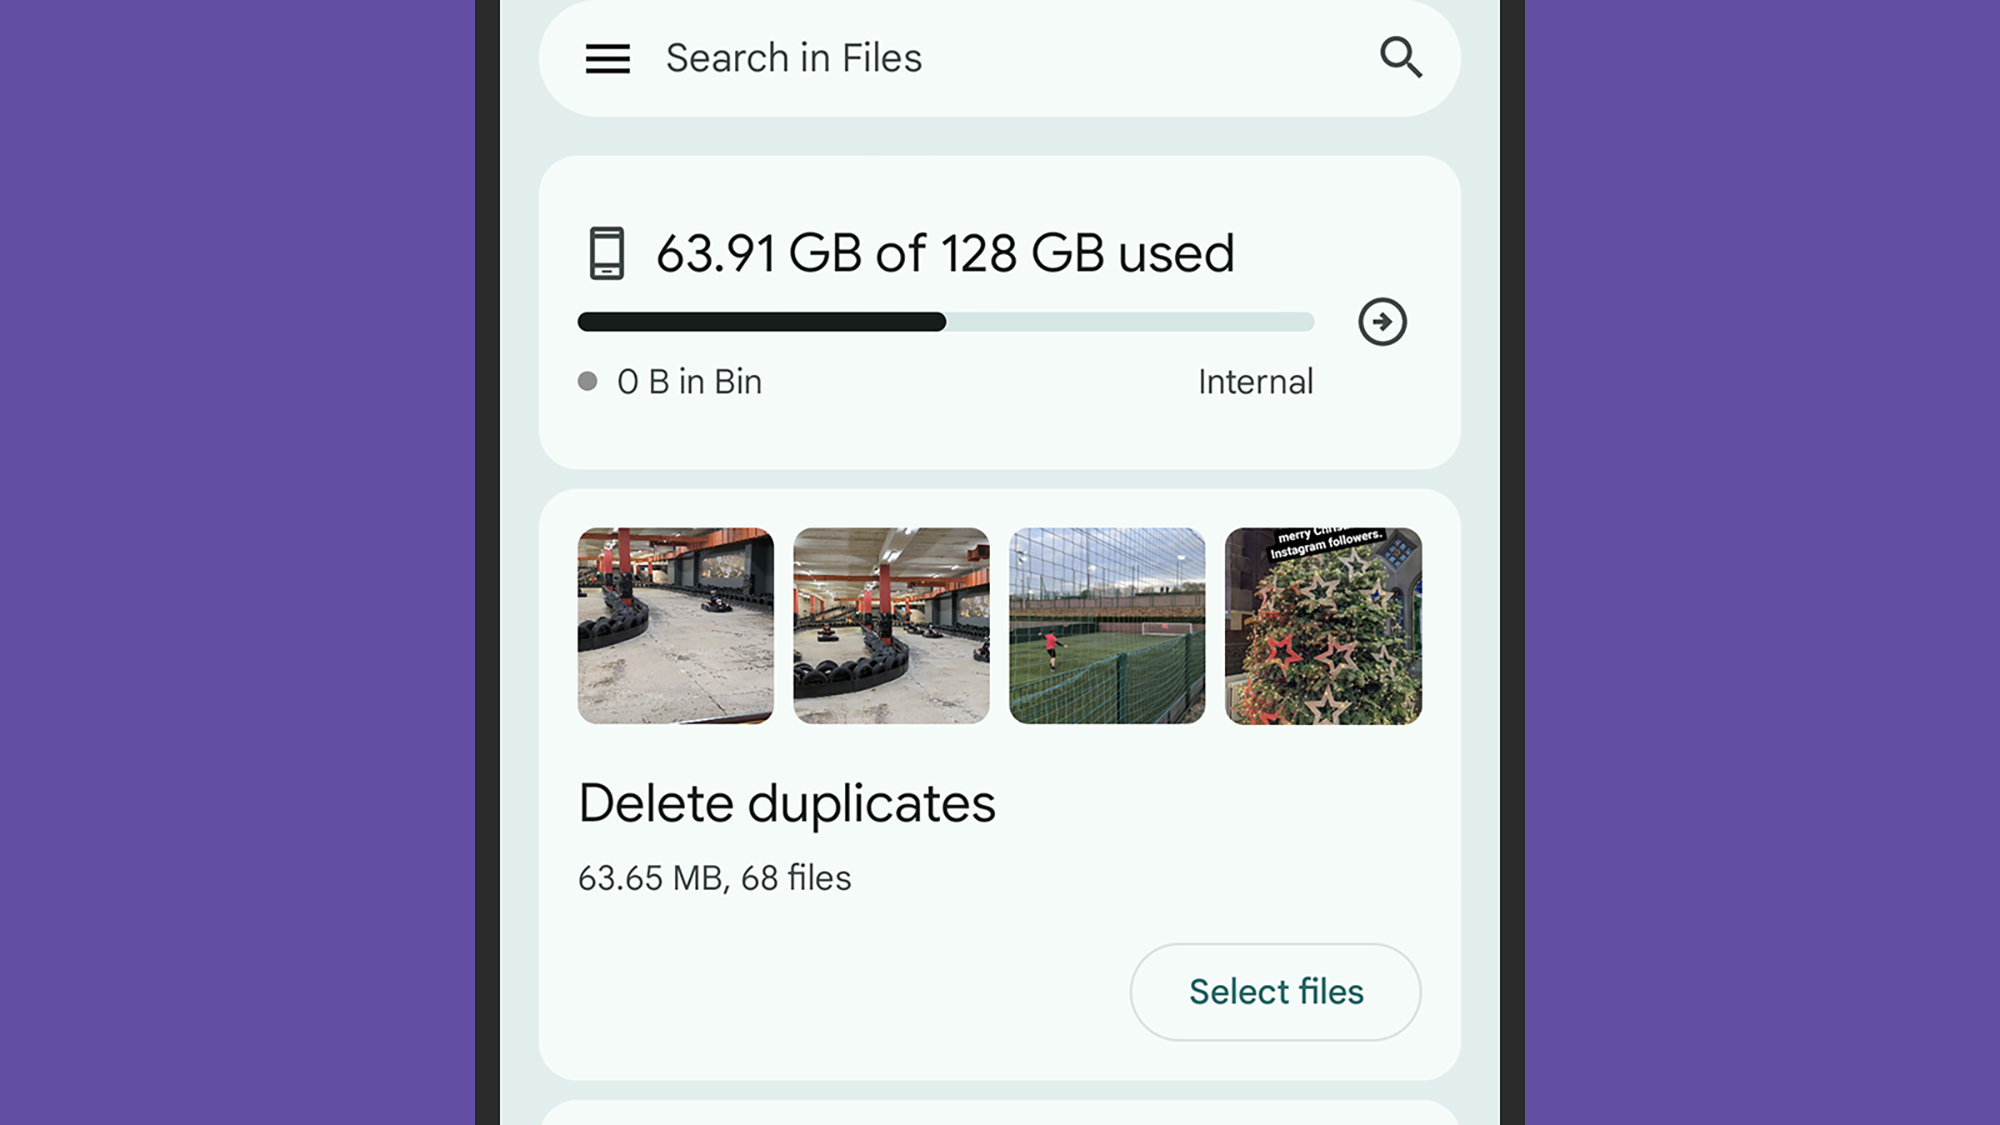Image resolution: width=2000 pixels, height=1125 pixels.
Task: Open the Christmas tree photo thumbnail
Action: (1322, 622)
